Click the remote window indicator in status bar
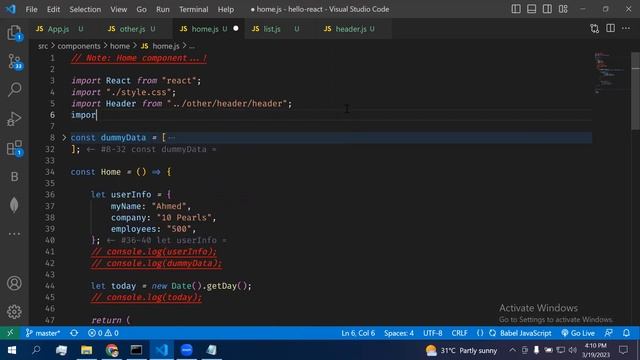Image resolution: width=640 pixels, height=360 pixels. tap(10, 333)
